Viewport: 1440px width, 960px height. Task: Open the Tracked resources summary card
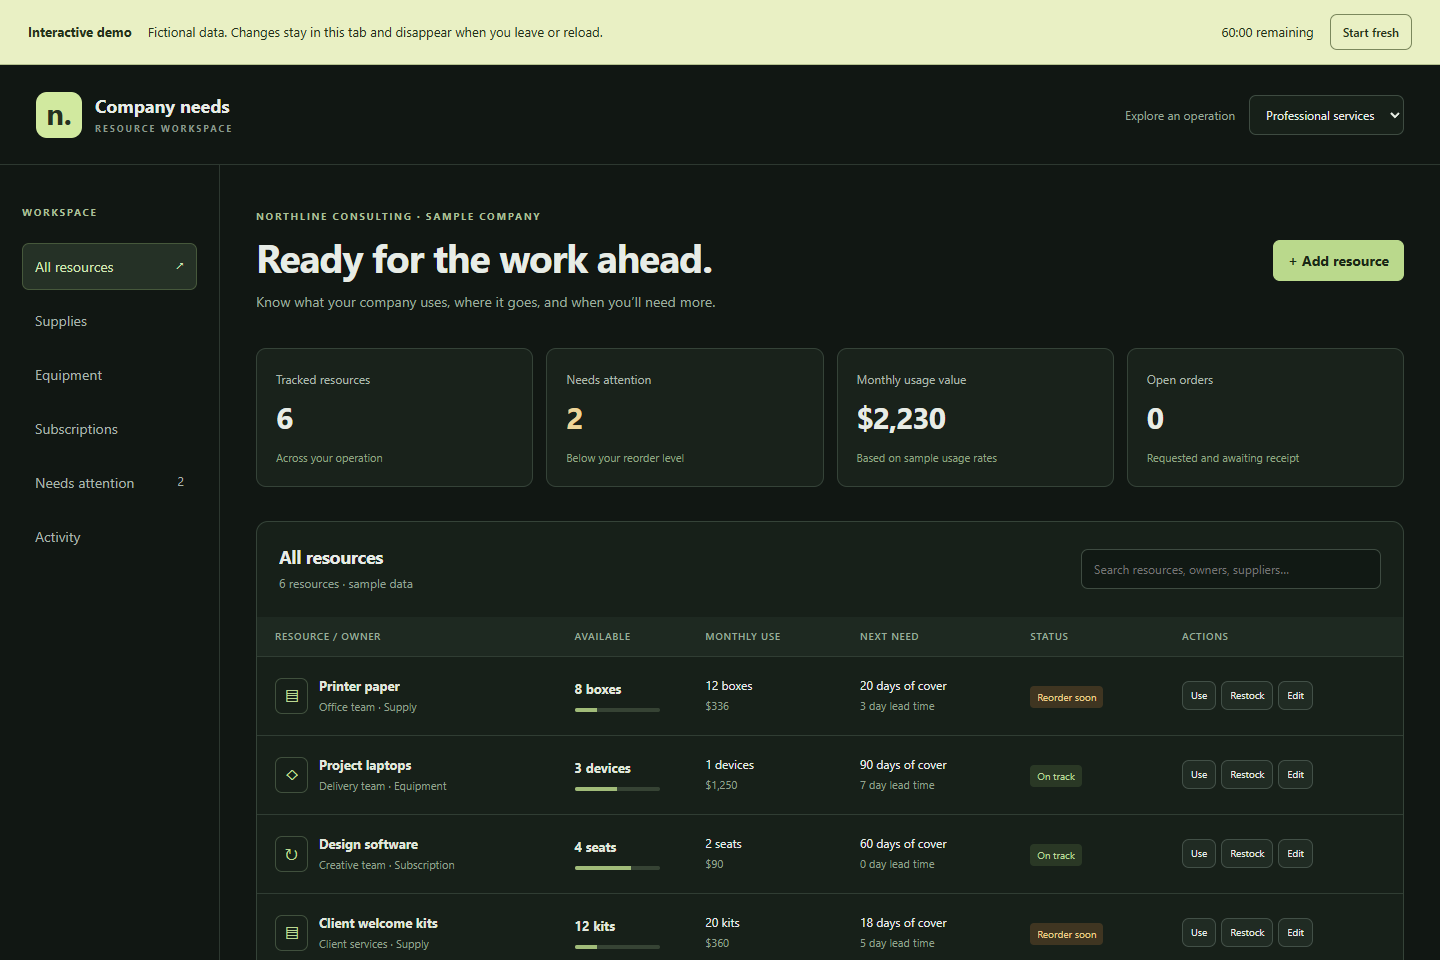[394, 417]
